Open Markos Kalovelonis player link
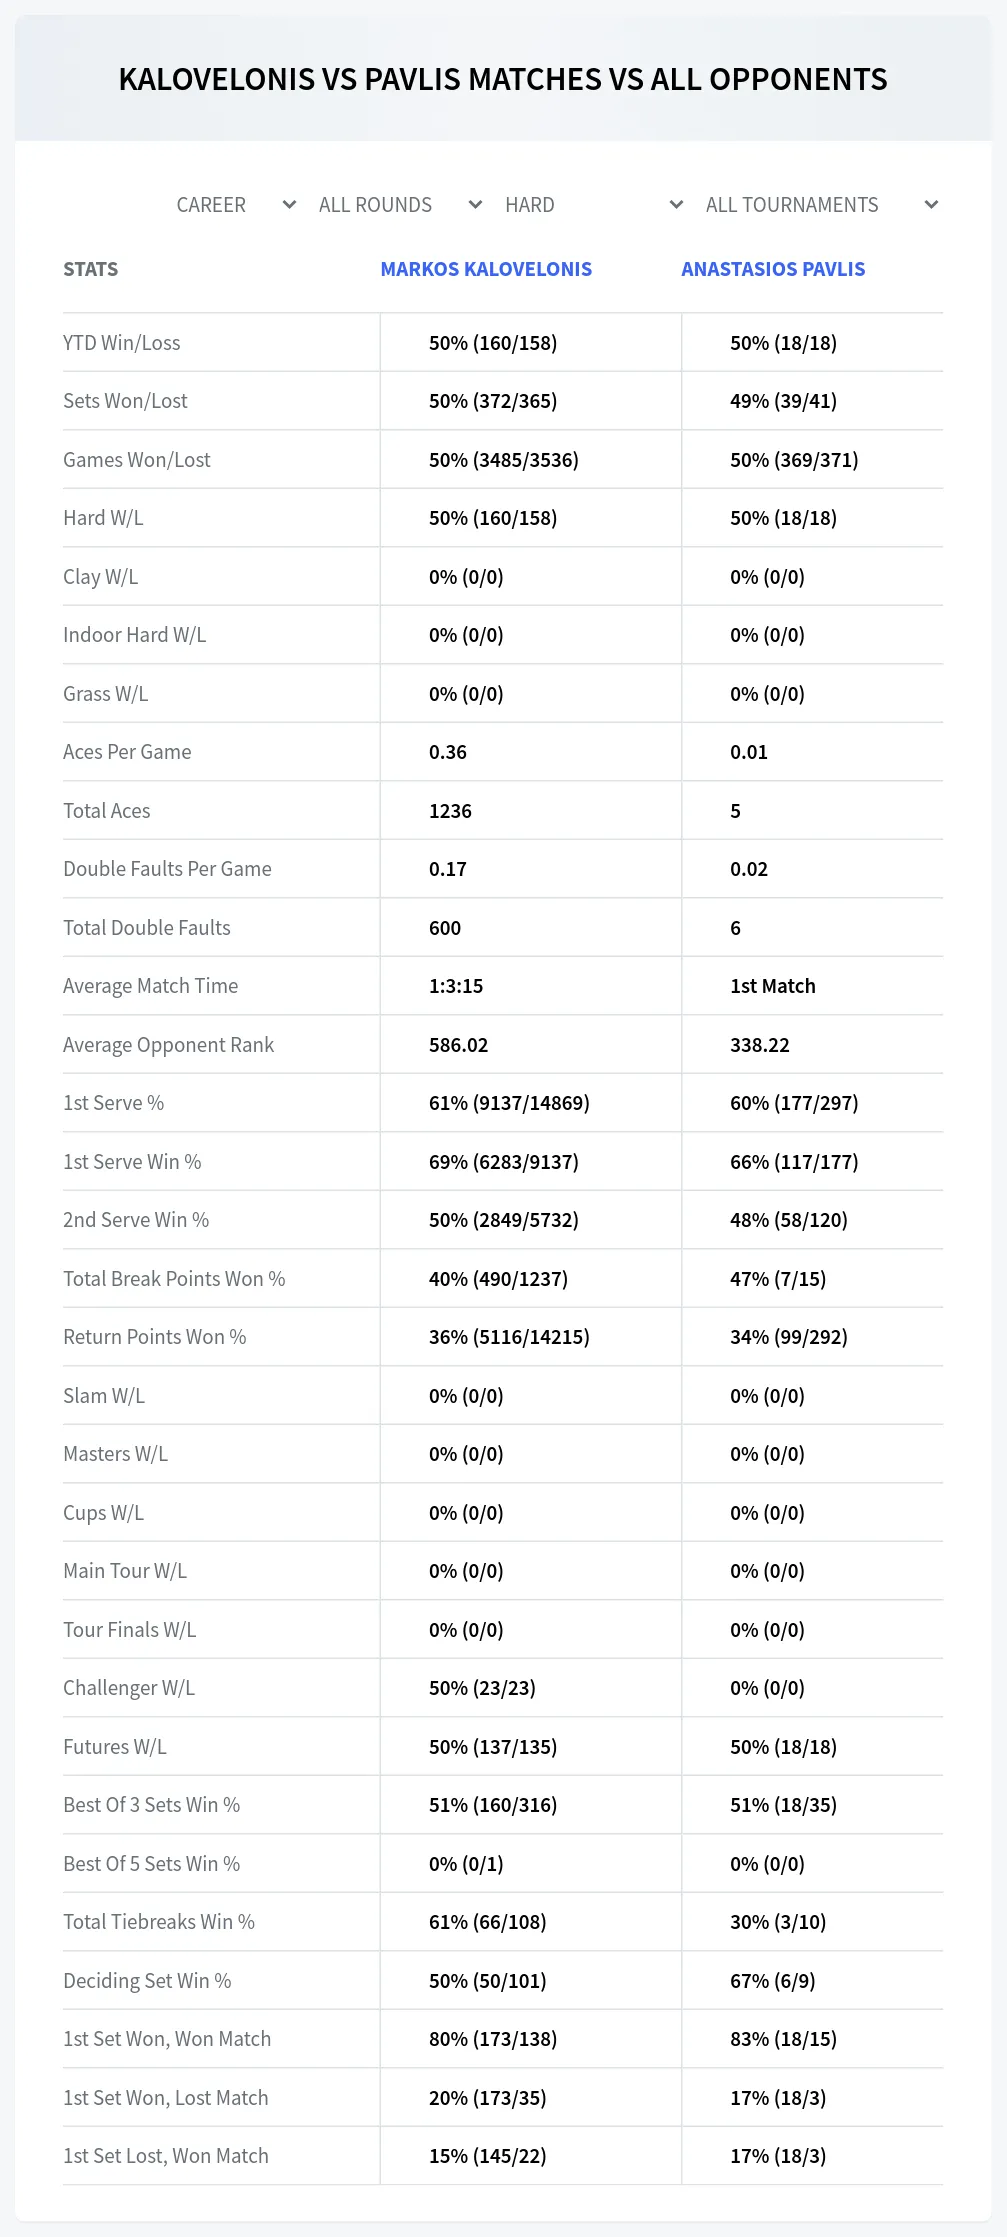The image size is (1007, 2237). (x=486, y=269)
